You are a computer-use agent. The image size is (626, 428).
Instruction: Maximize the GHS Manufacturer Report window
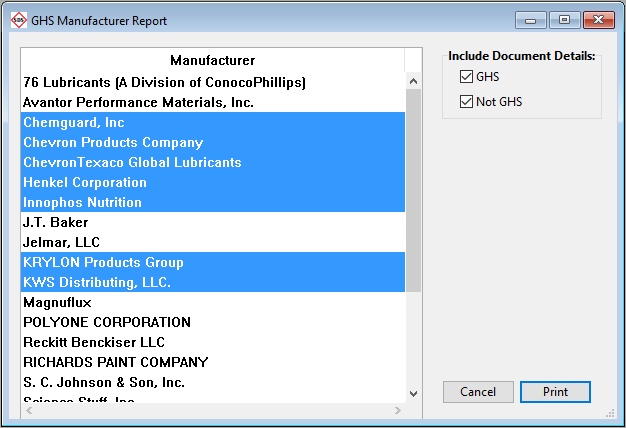[x=564, y=20]
